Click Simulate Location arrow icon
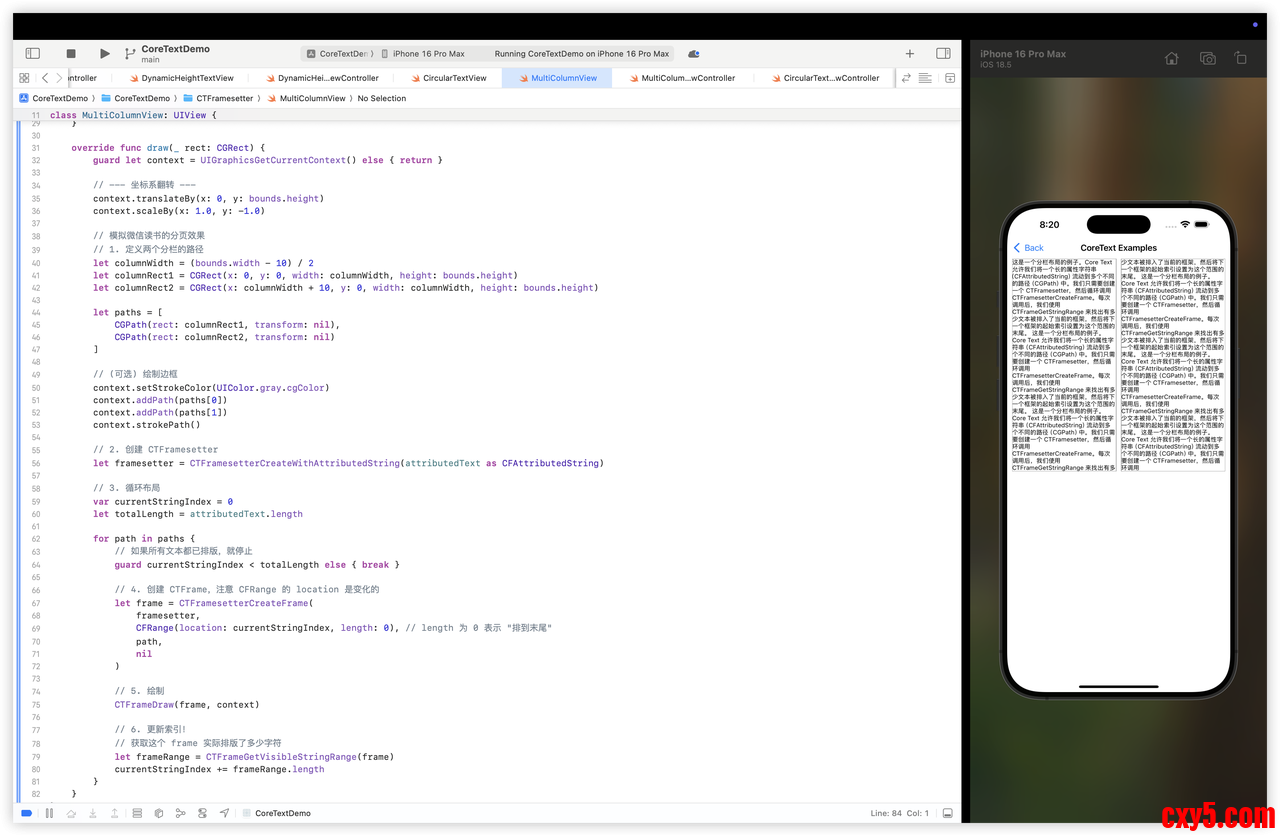1280x836 pixels. [224, 813]
